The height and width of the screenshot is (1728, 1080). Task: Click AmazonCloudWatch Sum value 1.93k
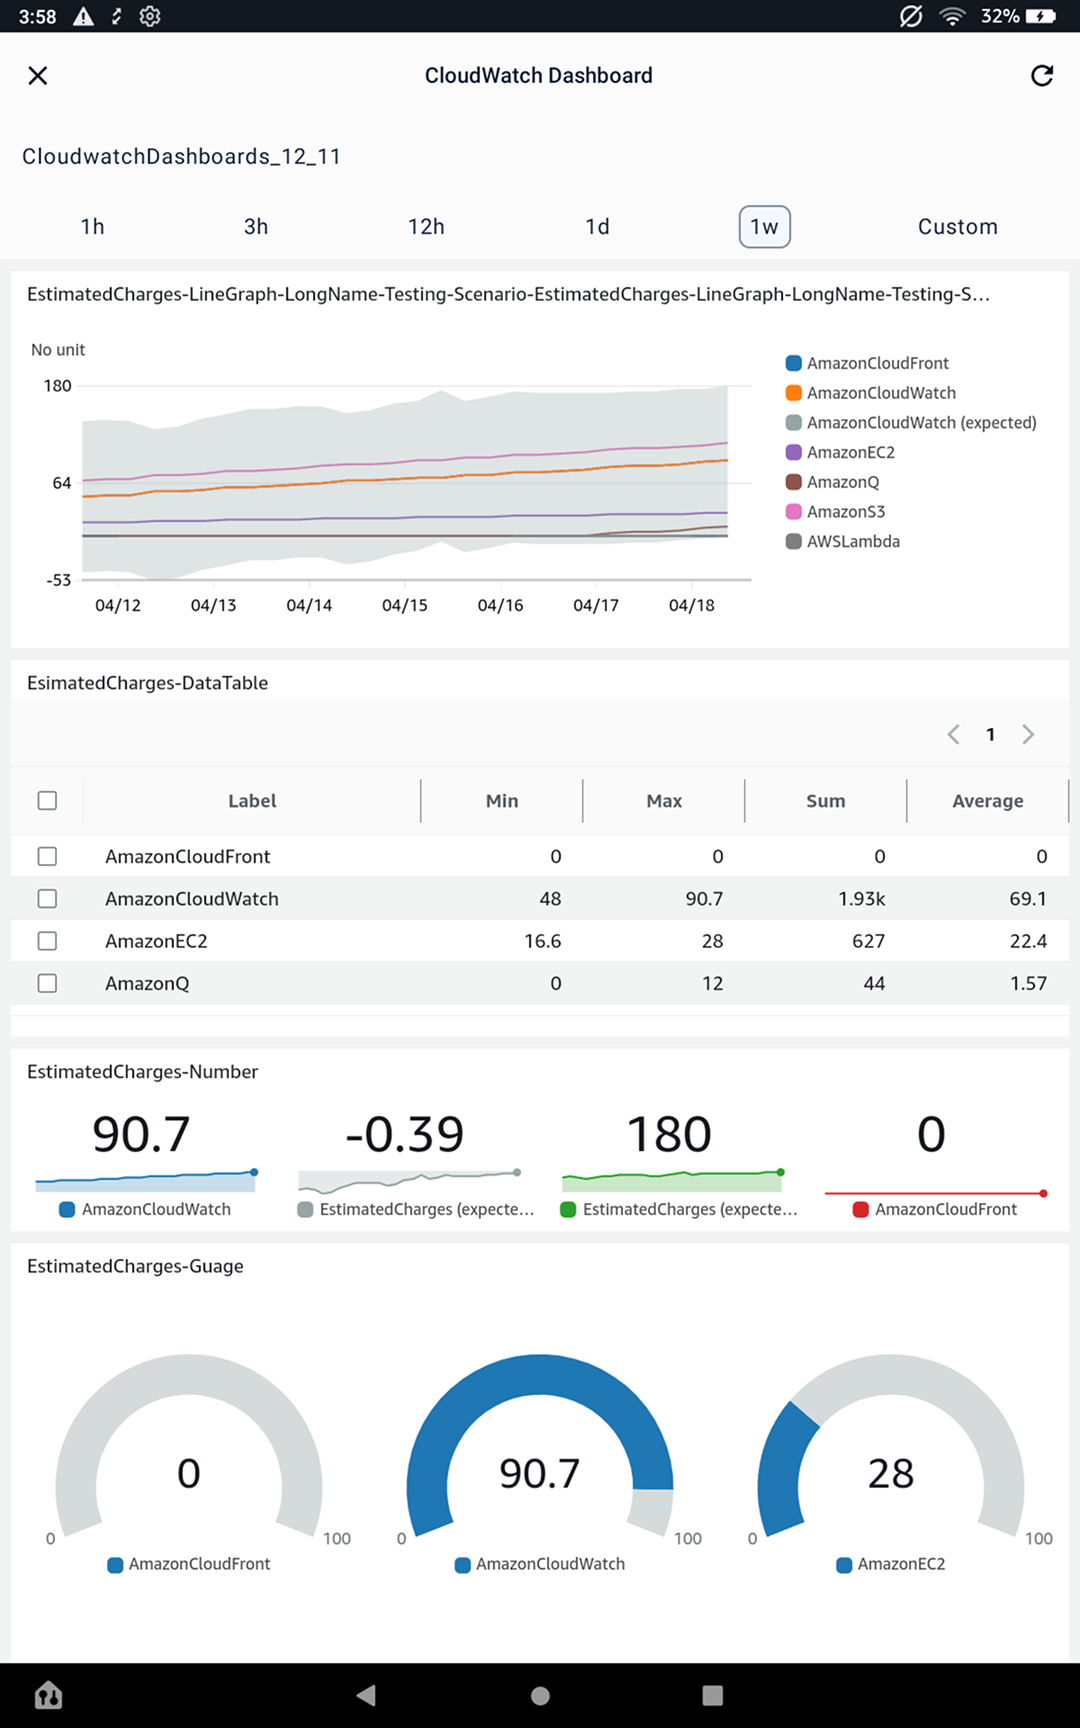(x=862, y=899)
